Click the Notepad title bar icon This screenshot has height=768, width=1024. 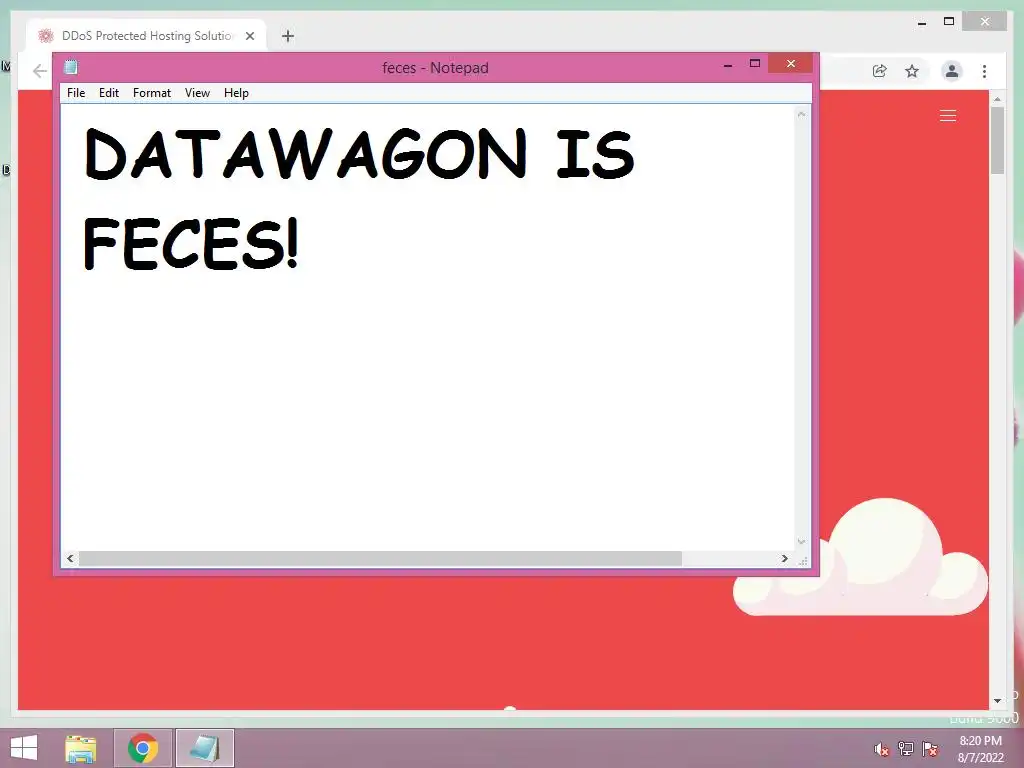click(71, 67)
